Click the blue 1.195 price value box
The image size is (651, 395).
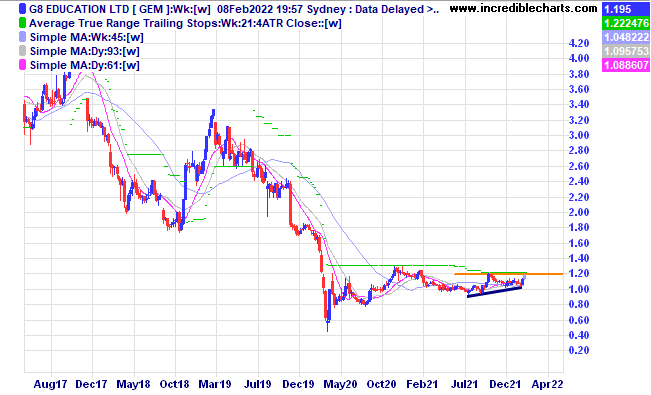coord(626,9)
